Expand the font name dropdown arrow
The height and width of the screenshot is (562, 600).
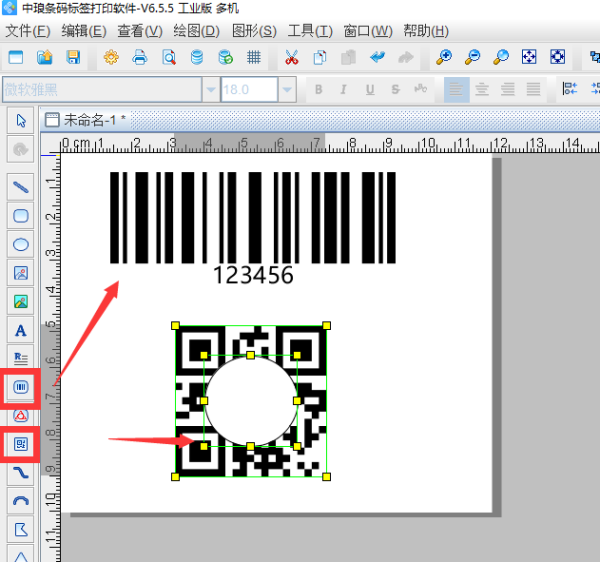click(211, 90)
